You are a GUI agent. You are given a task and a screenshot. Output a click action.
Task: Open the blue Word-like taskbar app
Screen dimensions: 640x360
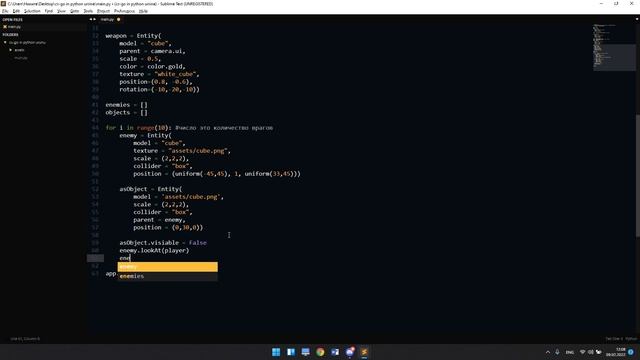click(x=335, y=352)
